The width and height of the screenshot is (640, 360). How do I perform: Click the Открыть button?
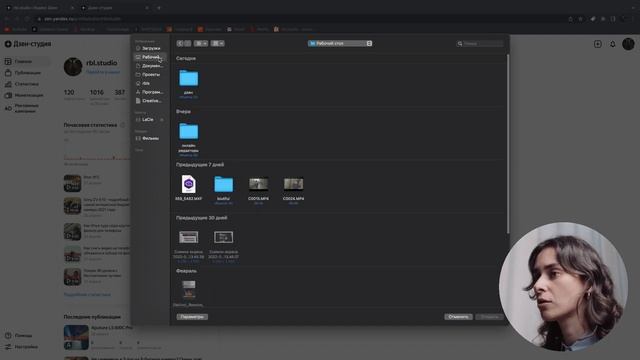(x=489, y=317)
